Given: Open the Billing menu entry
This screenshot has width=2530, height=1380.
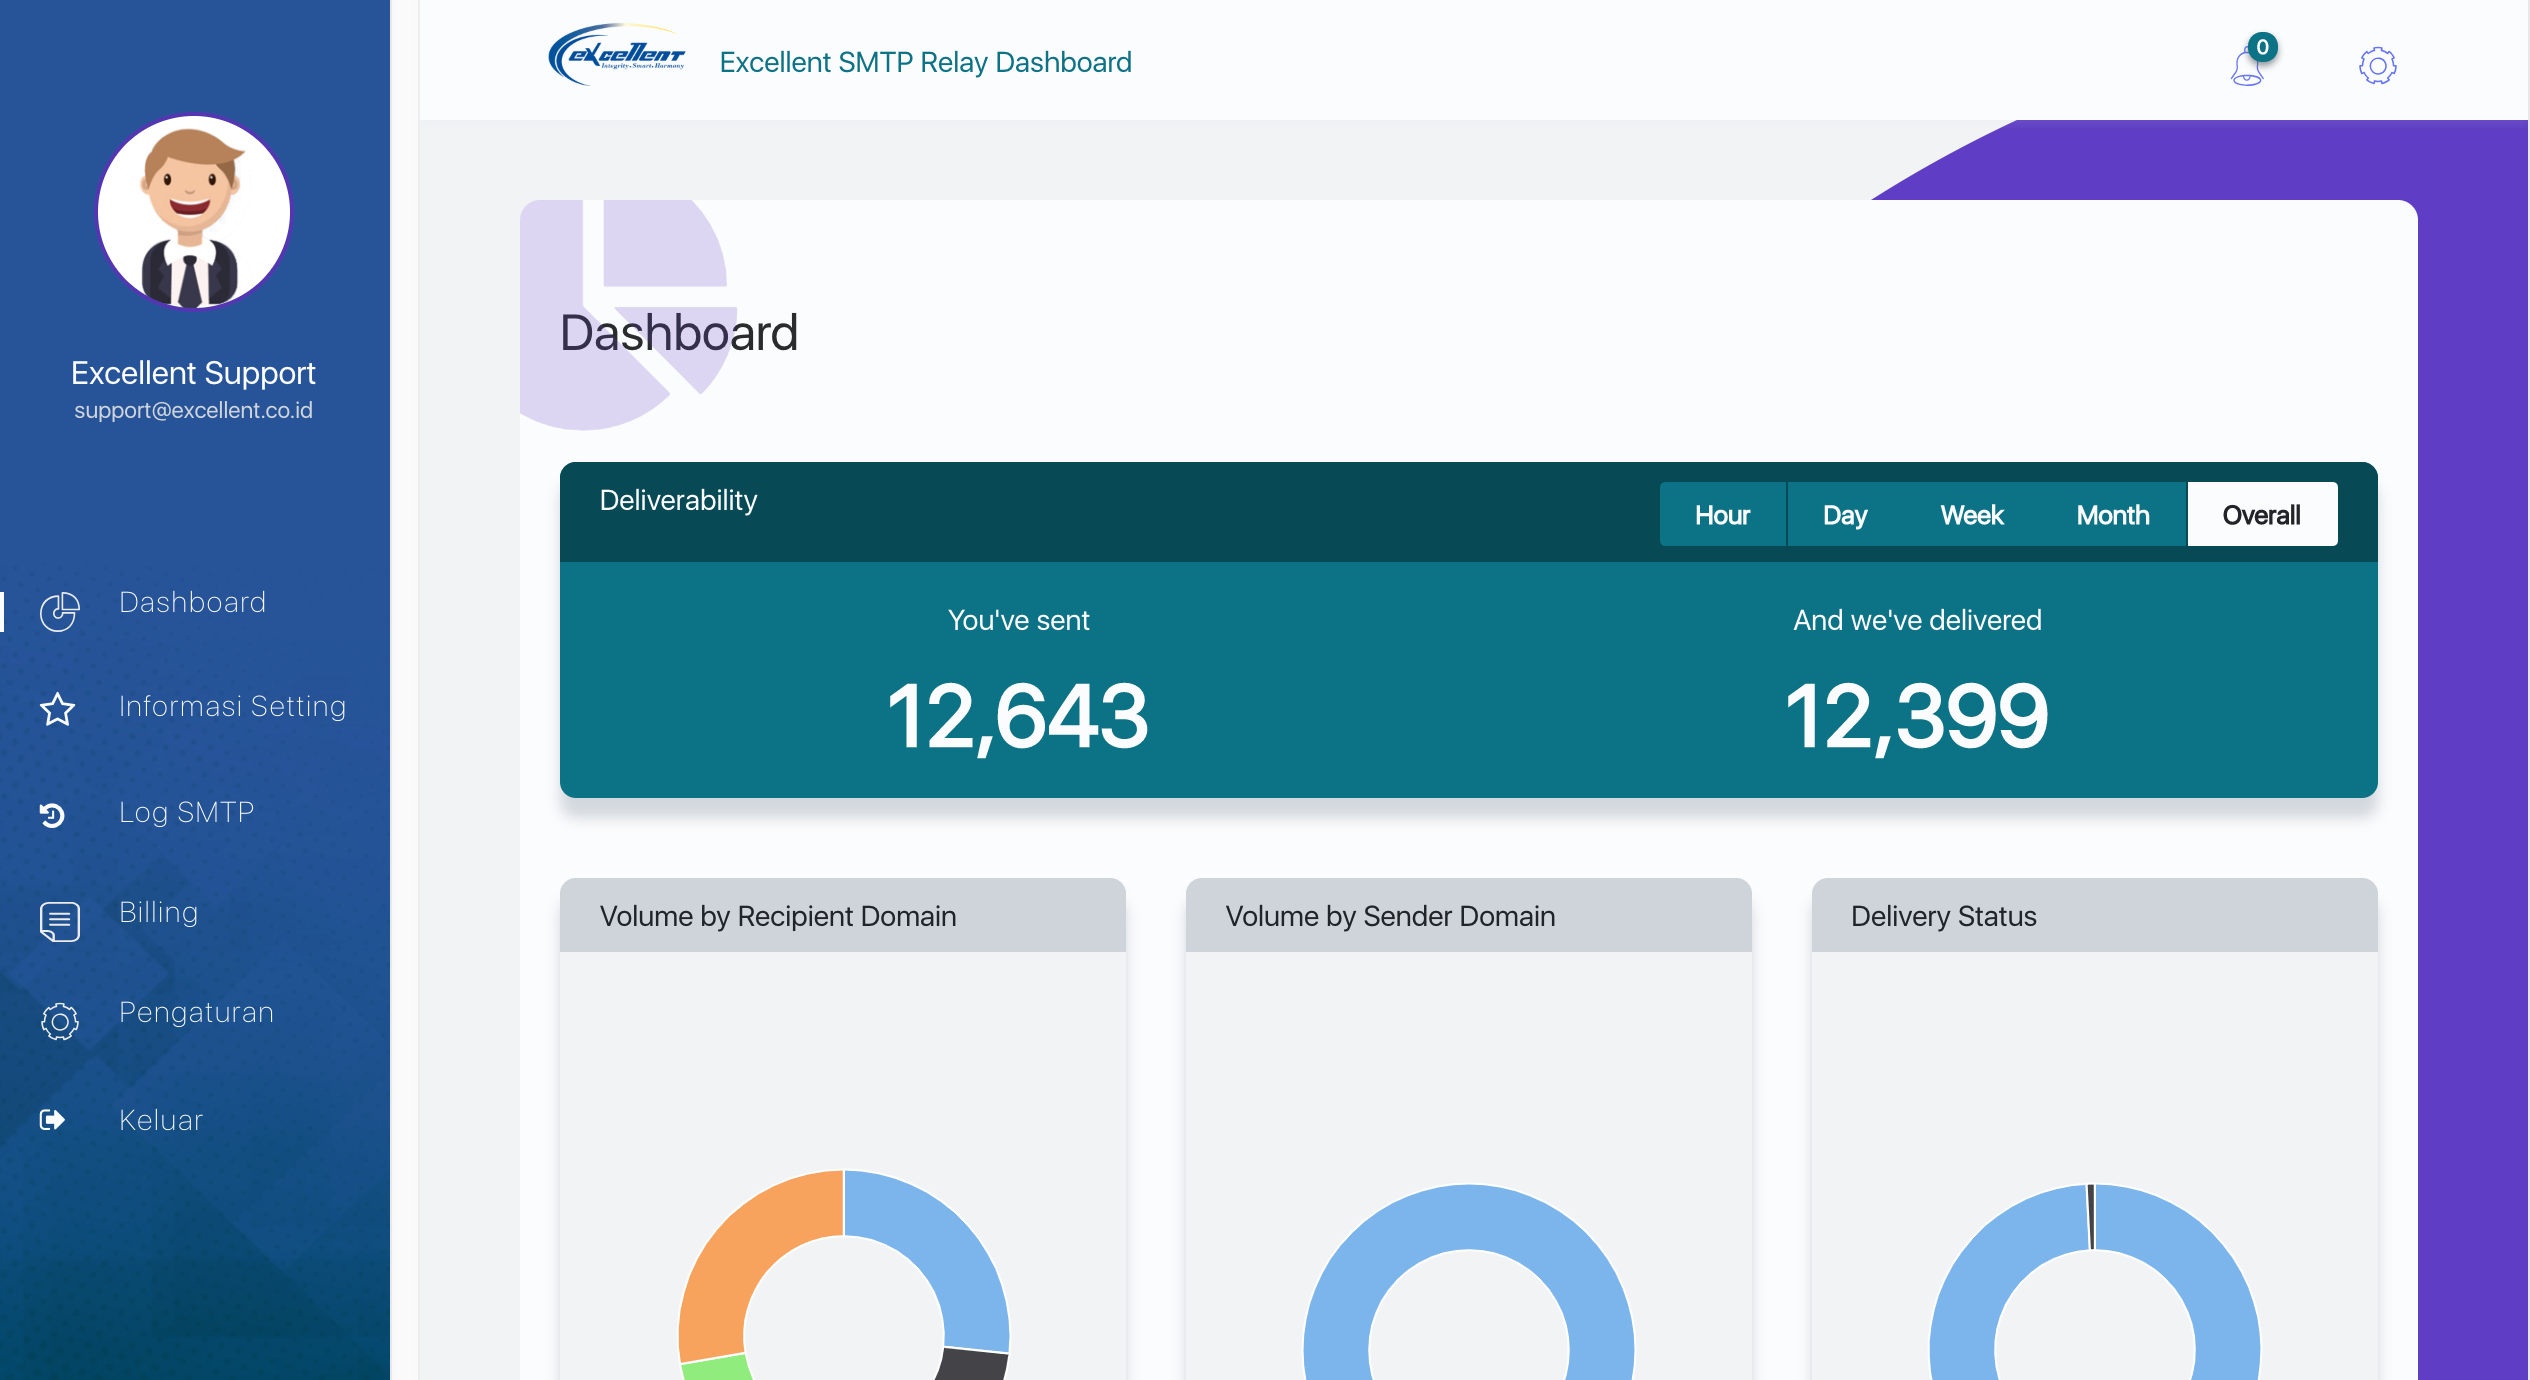Looking at the screenshot, I should (x=158, y=912).
